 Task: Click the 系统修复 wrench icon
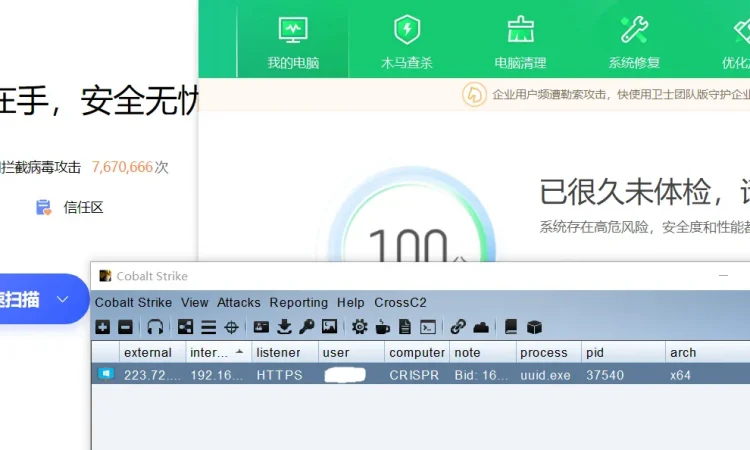[x=634, y=30]
